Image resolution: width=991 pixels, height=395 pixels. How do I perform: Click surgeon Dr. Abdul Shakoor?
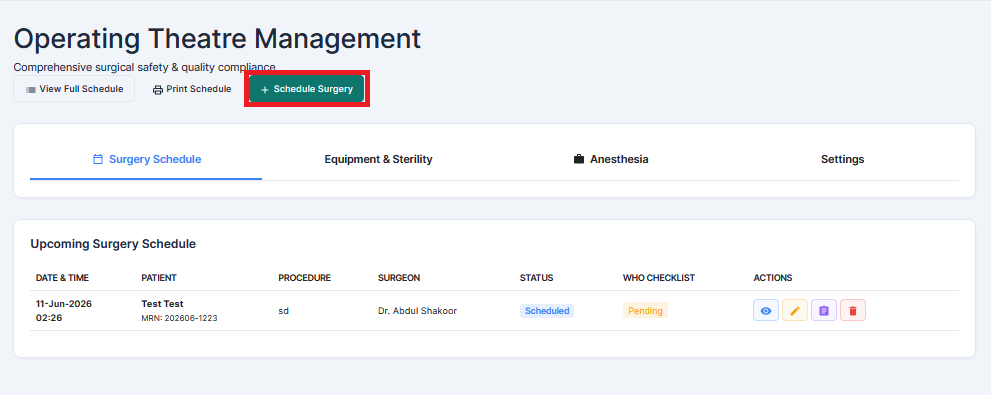(x=417, y=311)
